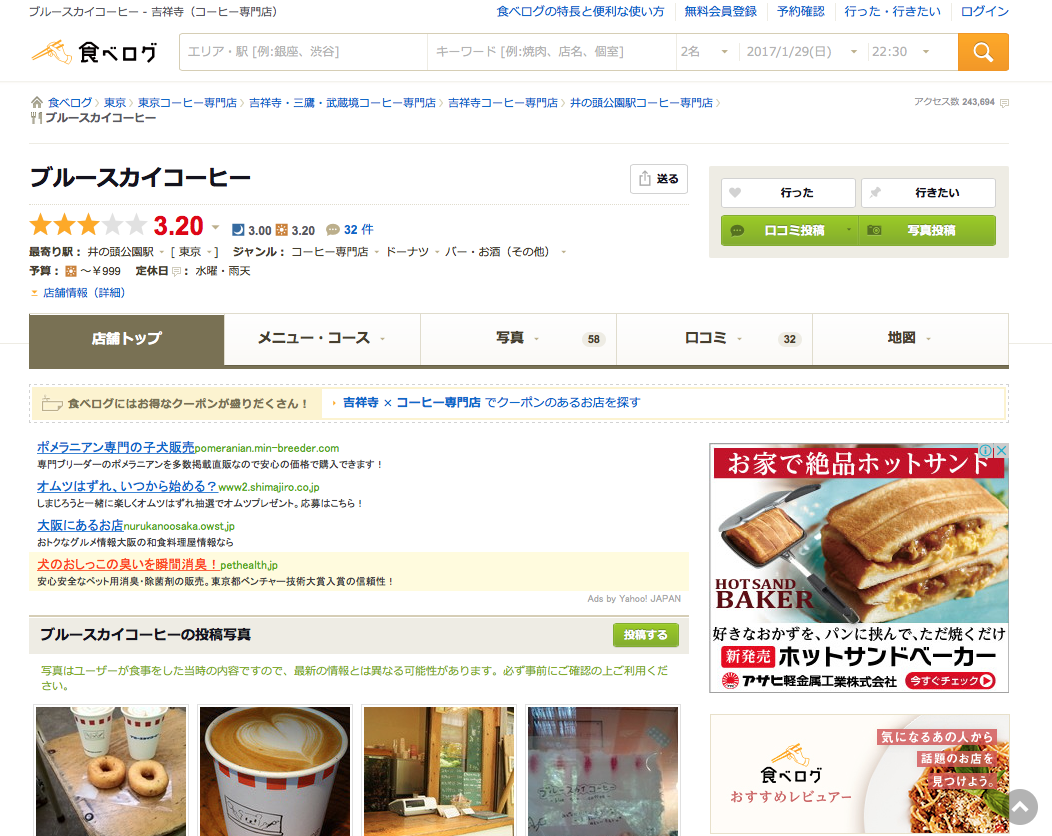Open the 地図 tab
The image size is (1052, 836).
pos(910,339)
